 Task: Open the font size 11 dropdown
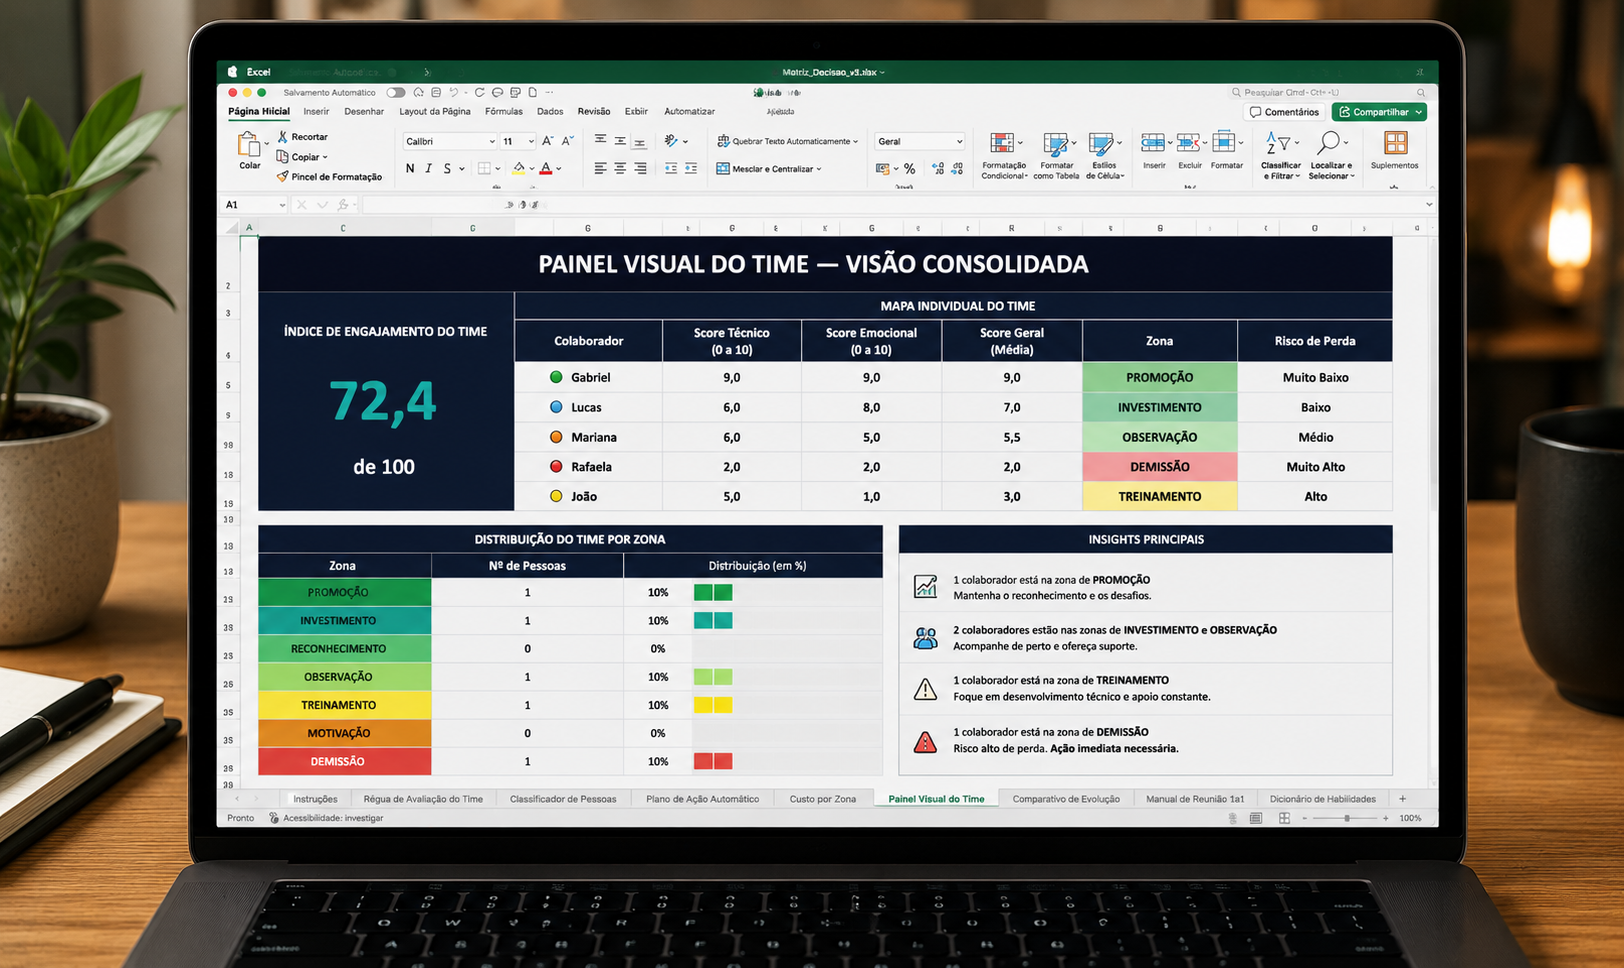point(531,142)
